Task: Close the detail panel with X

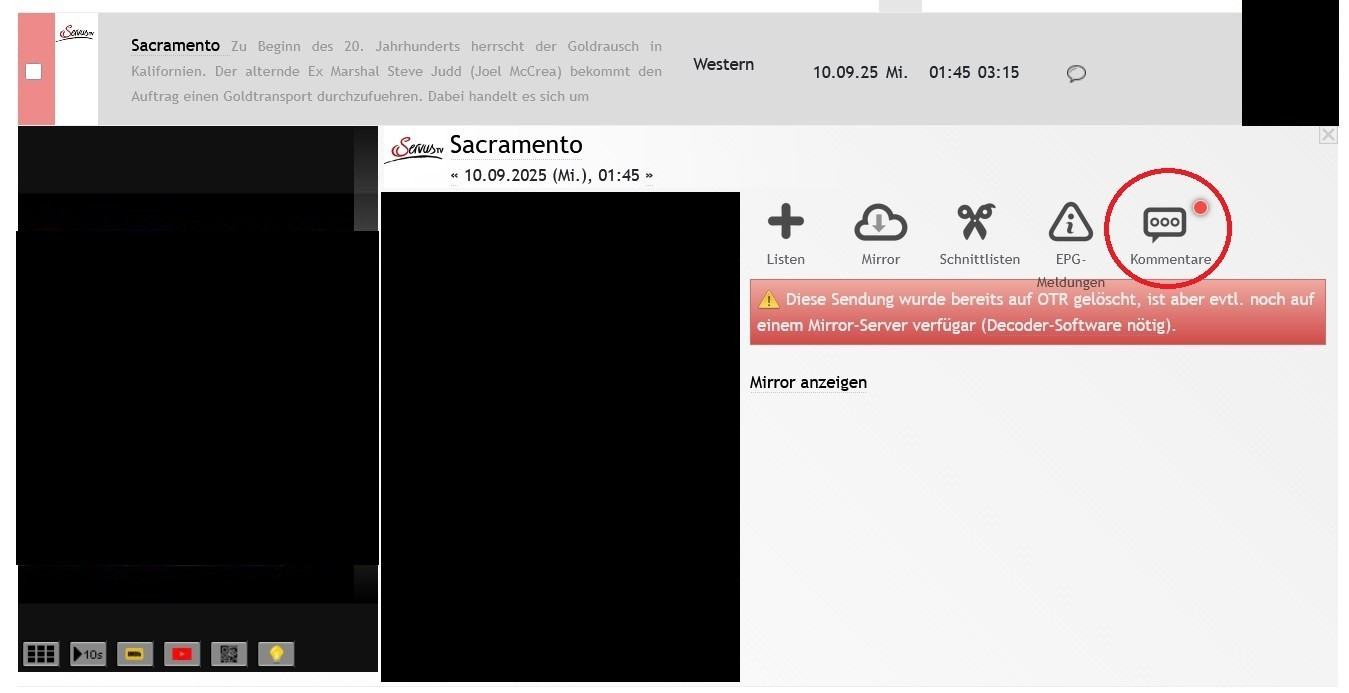Action: pyautogui.click(x=1328, y=135)
